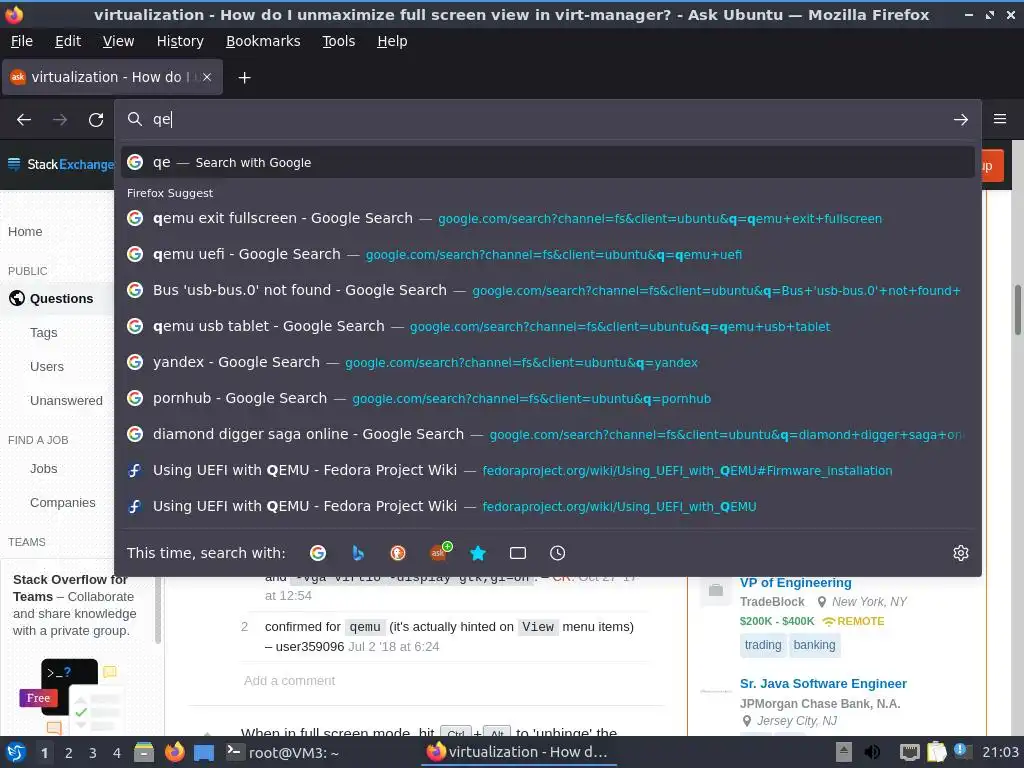
Task: Search open tabs with tab icon
Action: 518,553
